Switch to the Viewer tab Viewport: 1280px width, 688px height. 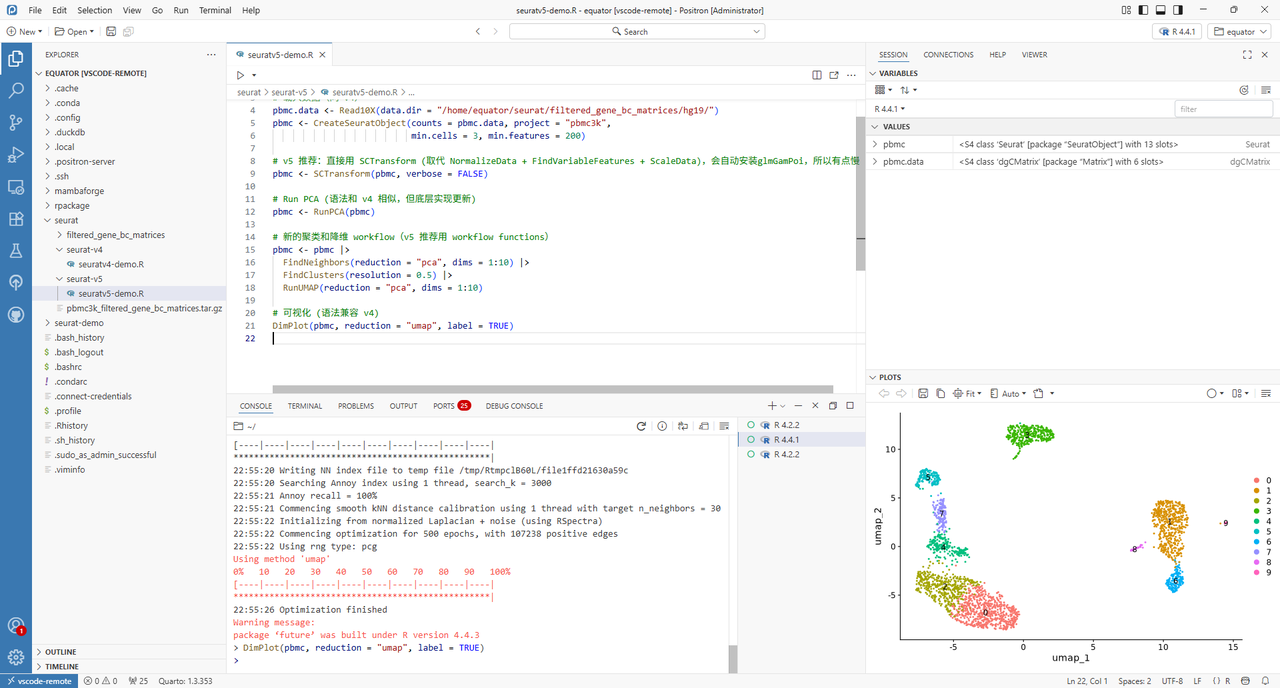coord(1034,55)
